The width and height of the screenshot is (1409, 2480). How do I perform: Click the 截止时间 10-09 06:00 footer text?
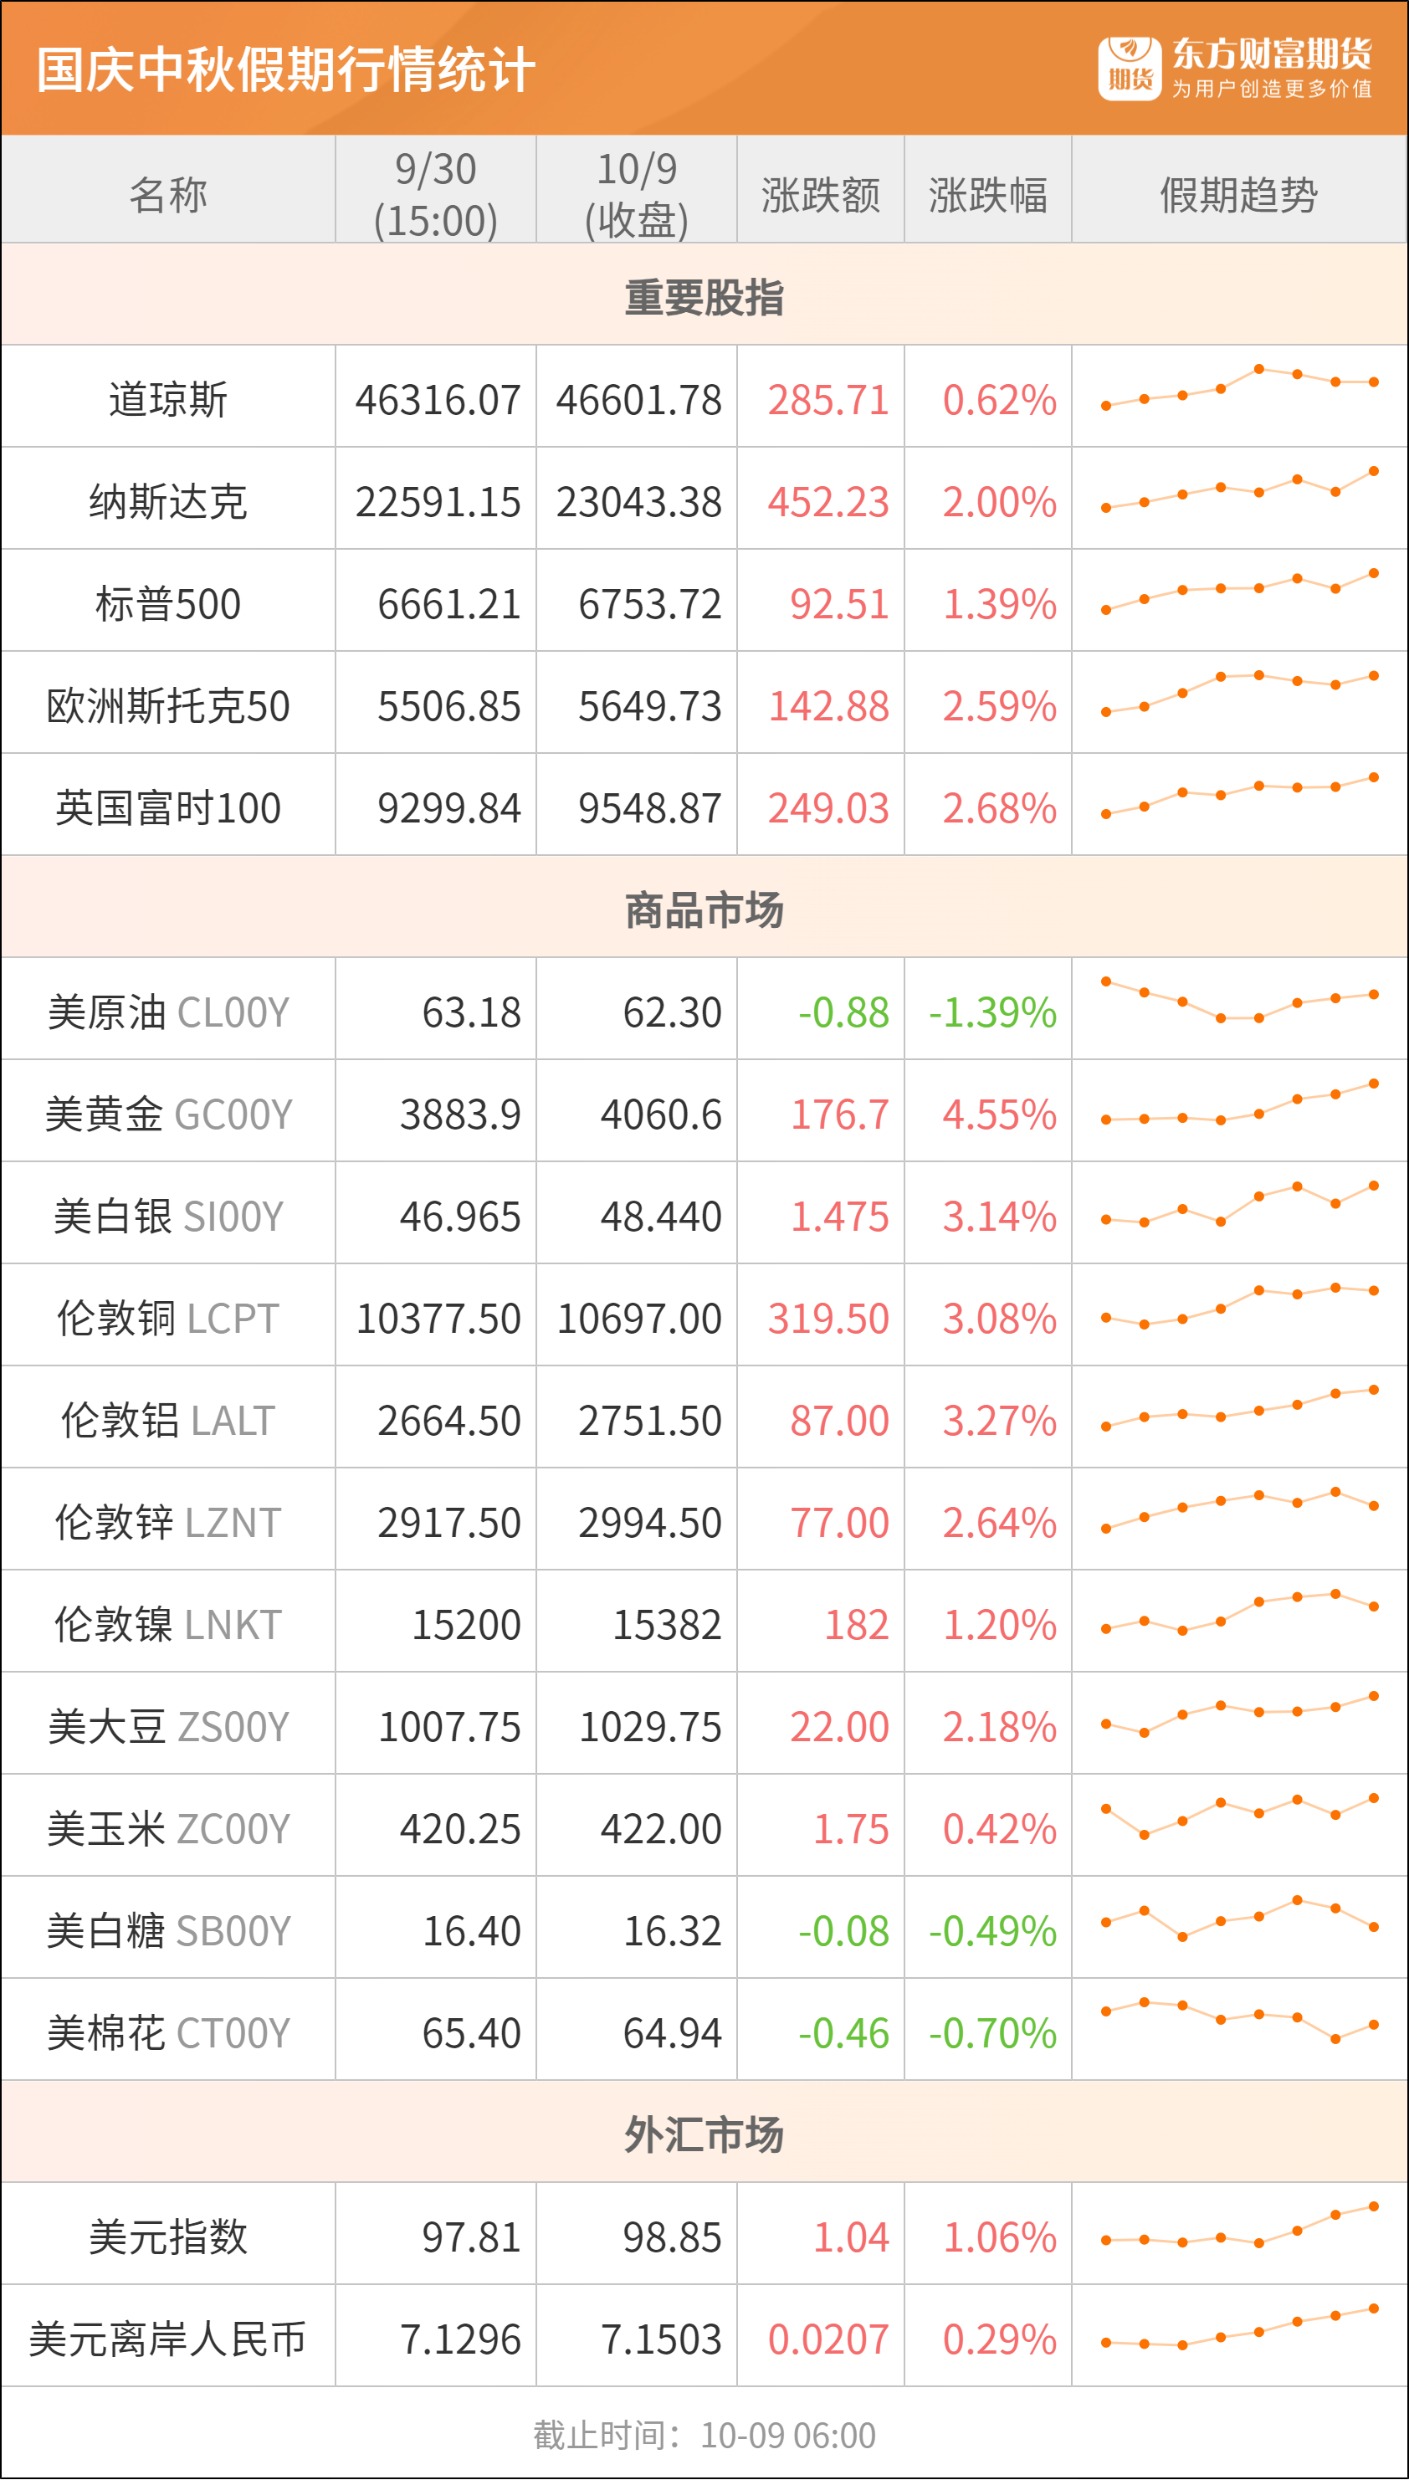704,2435
